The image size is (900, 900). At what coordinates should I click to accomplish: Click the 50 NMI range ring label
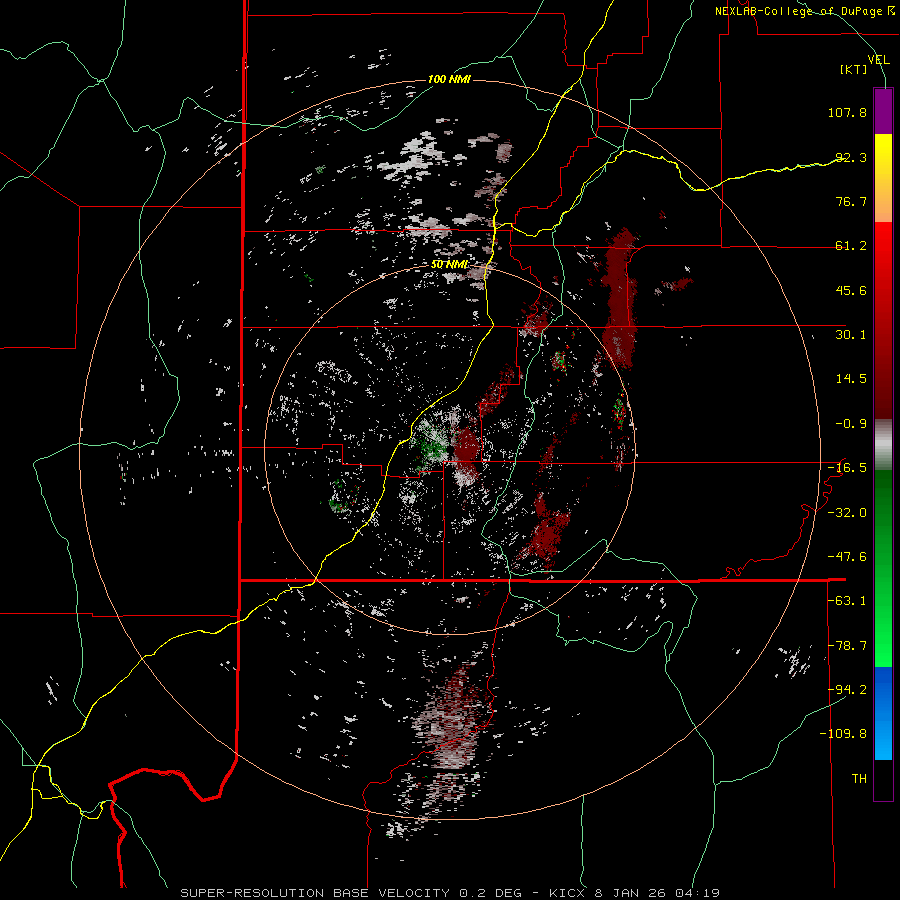pos(449,265)
